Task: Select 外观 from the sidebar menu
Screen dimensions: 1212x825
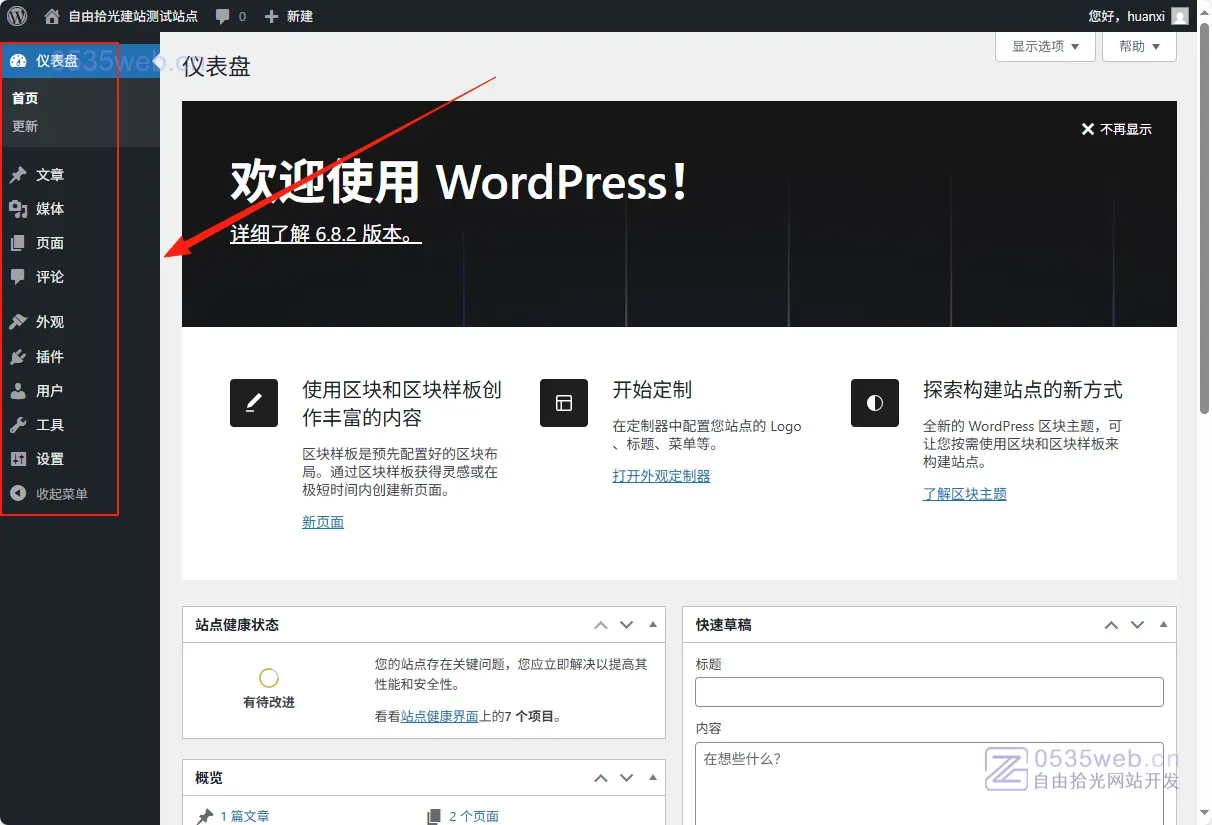Action: (x=50, y=322)
